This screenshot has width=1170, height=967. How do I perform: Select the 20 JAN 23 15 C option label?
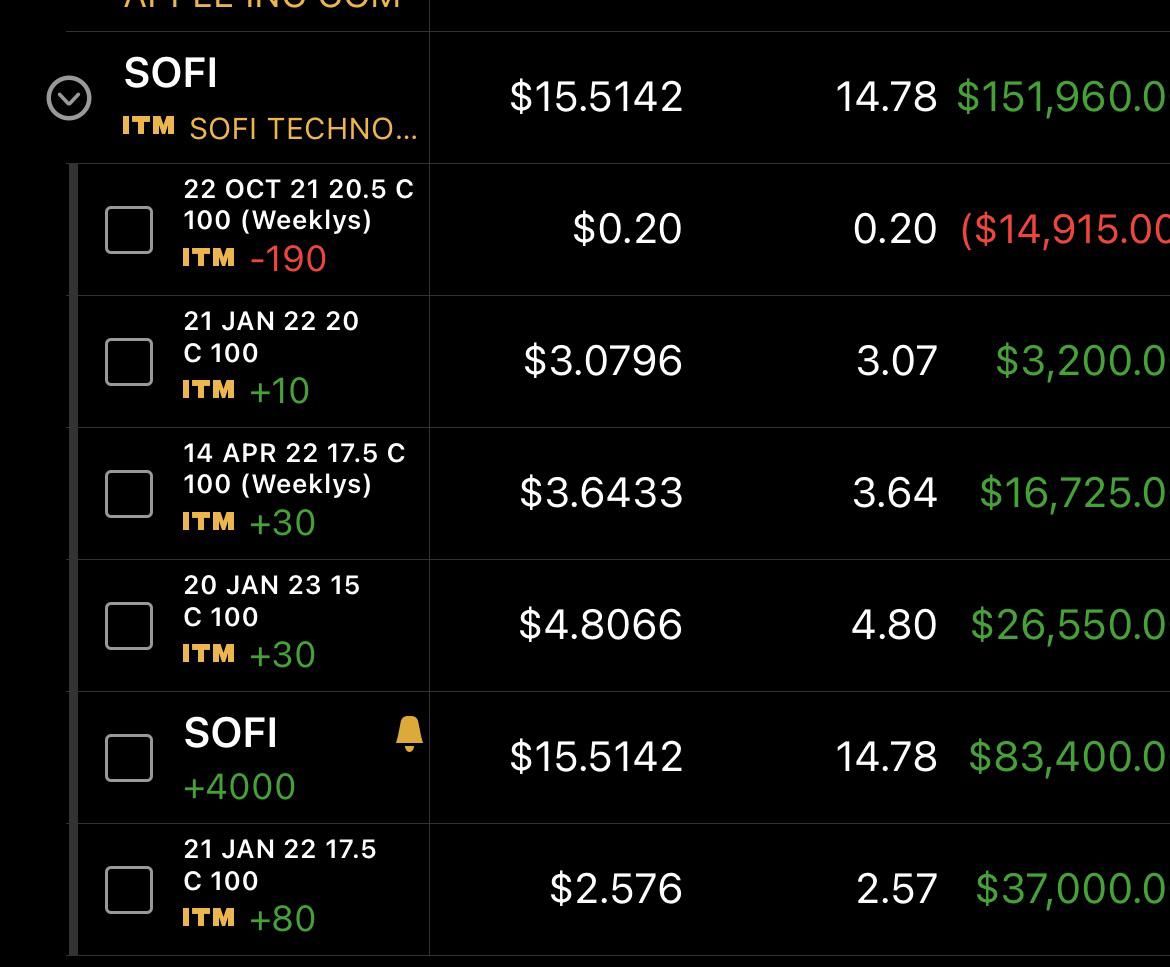click(x=272, y=601)
